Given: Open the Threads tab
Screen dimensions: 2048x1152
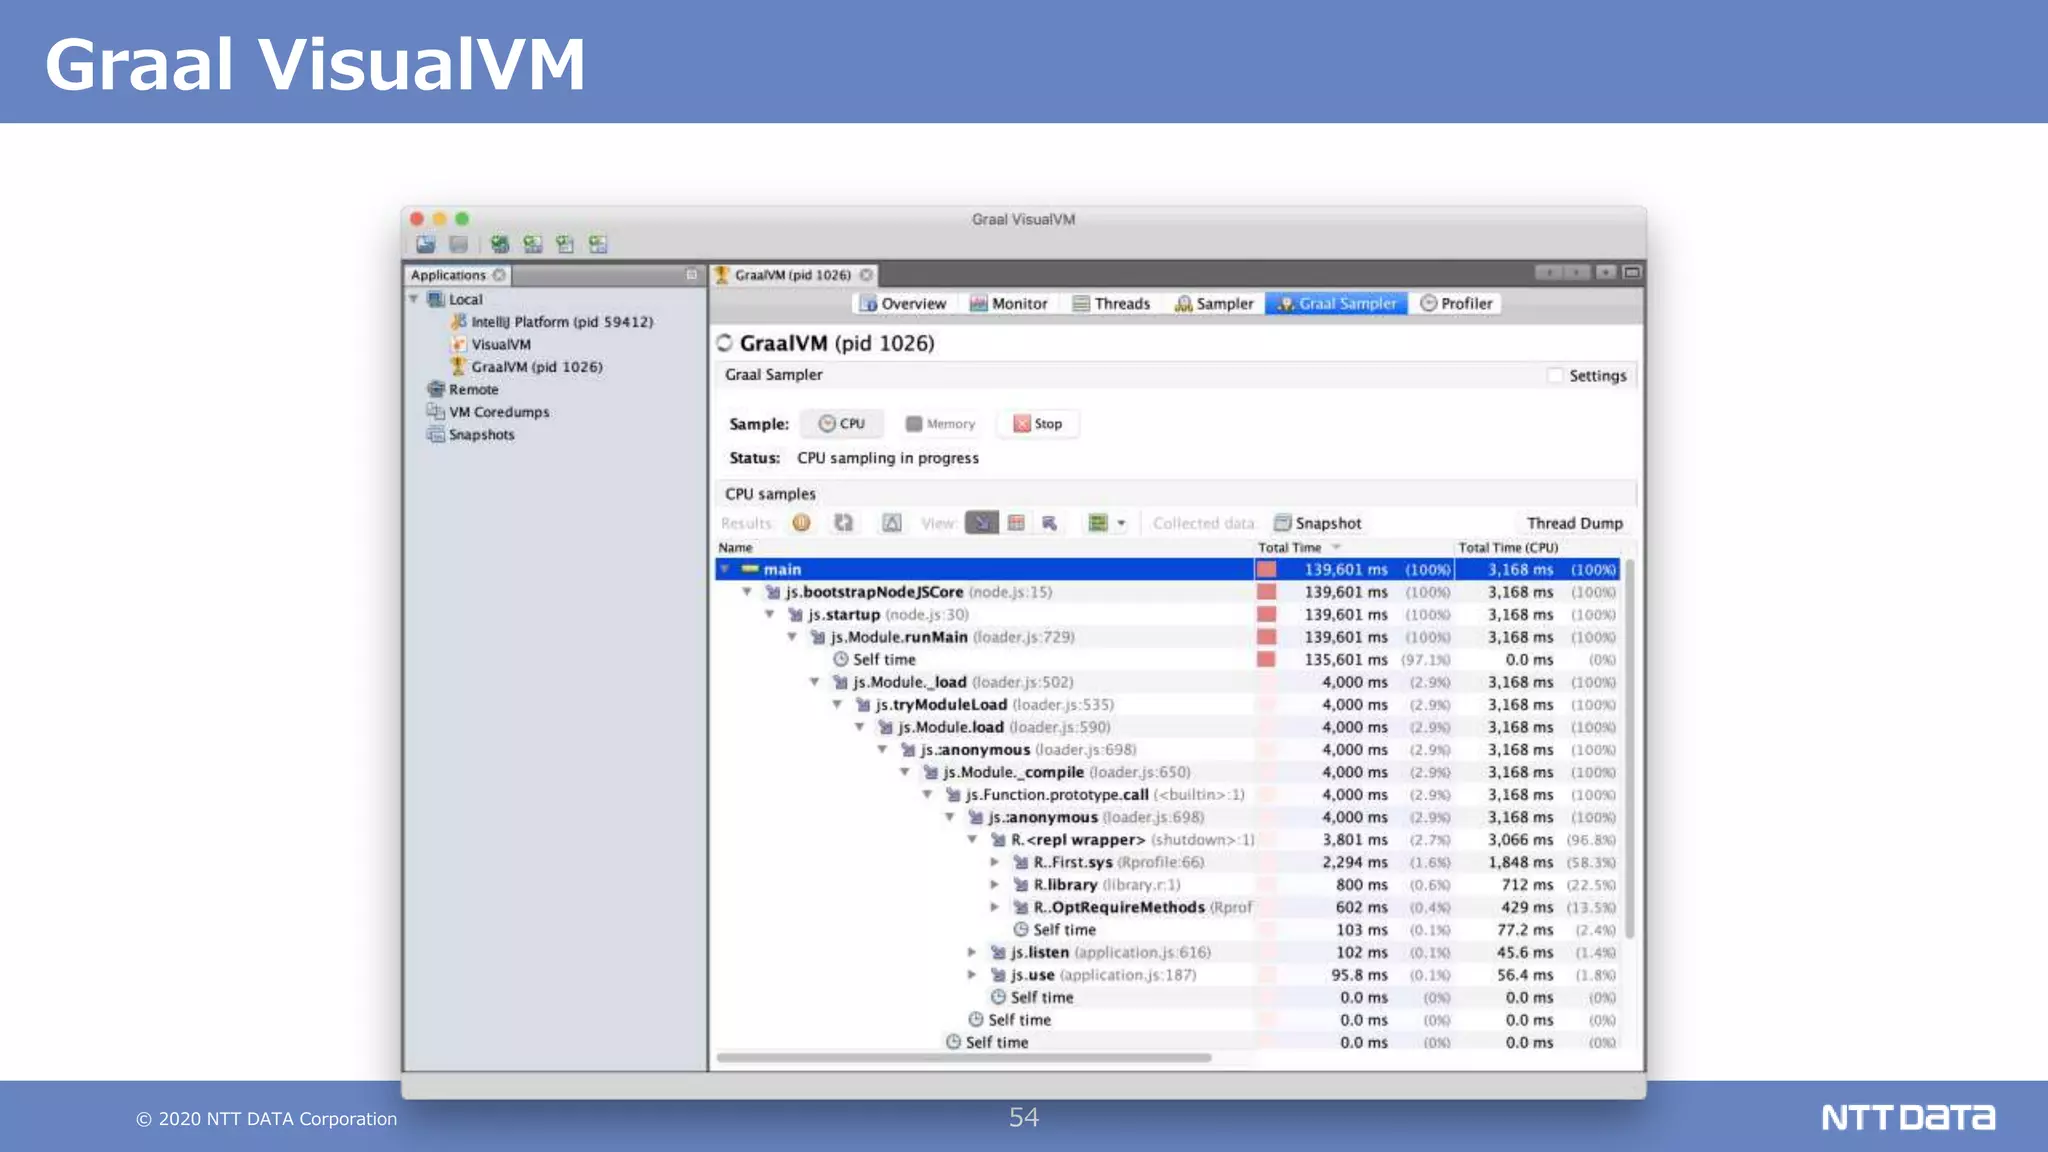Looking at the screenshot, I should click(1111, 304).
